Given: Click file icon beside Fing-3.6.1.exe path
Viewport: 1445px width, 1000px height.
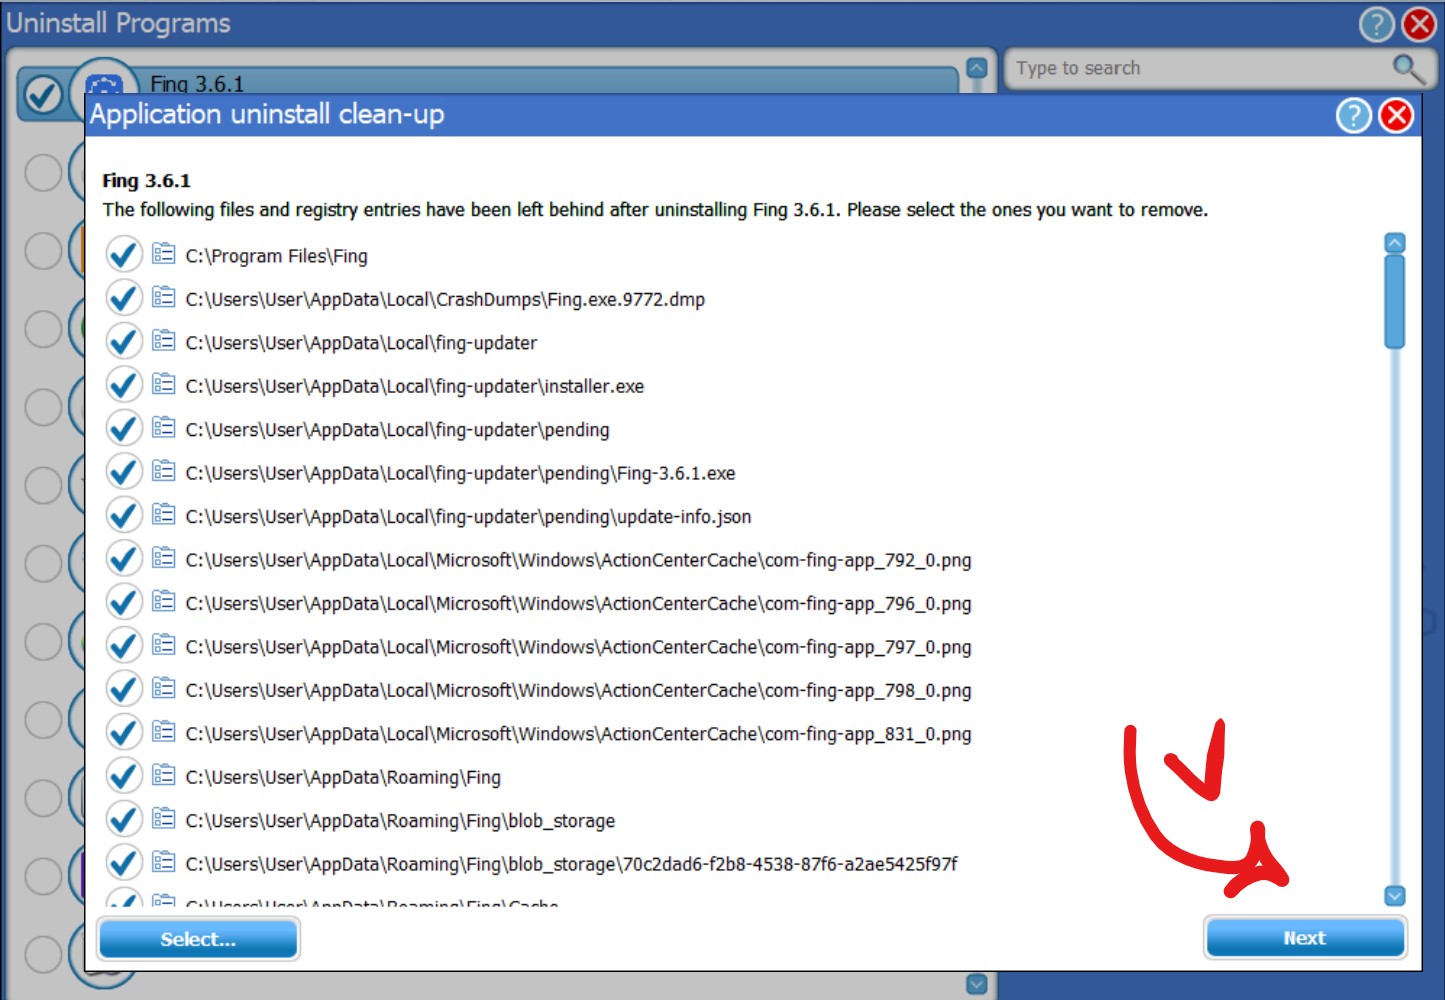Looking at the screenshot, I should [164, 471].
